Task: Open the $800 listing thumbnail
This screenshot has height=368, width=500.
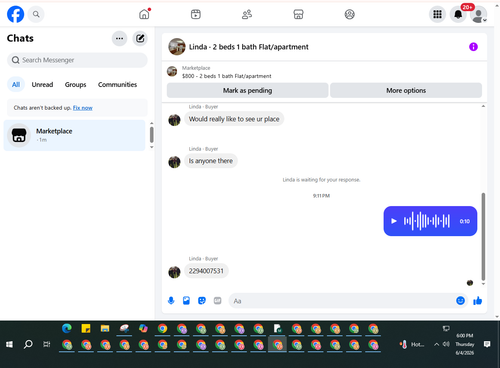Action: [x=172, y=71]
